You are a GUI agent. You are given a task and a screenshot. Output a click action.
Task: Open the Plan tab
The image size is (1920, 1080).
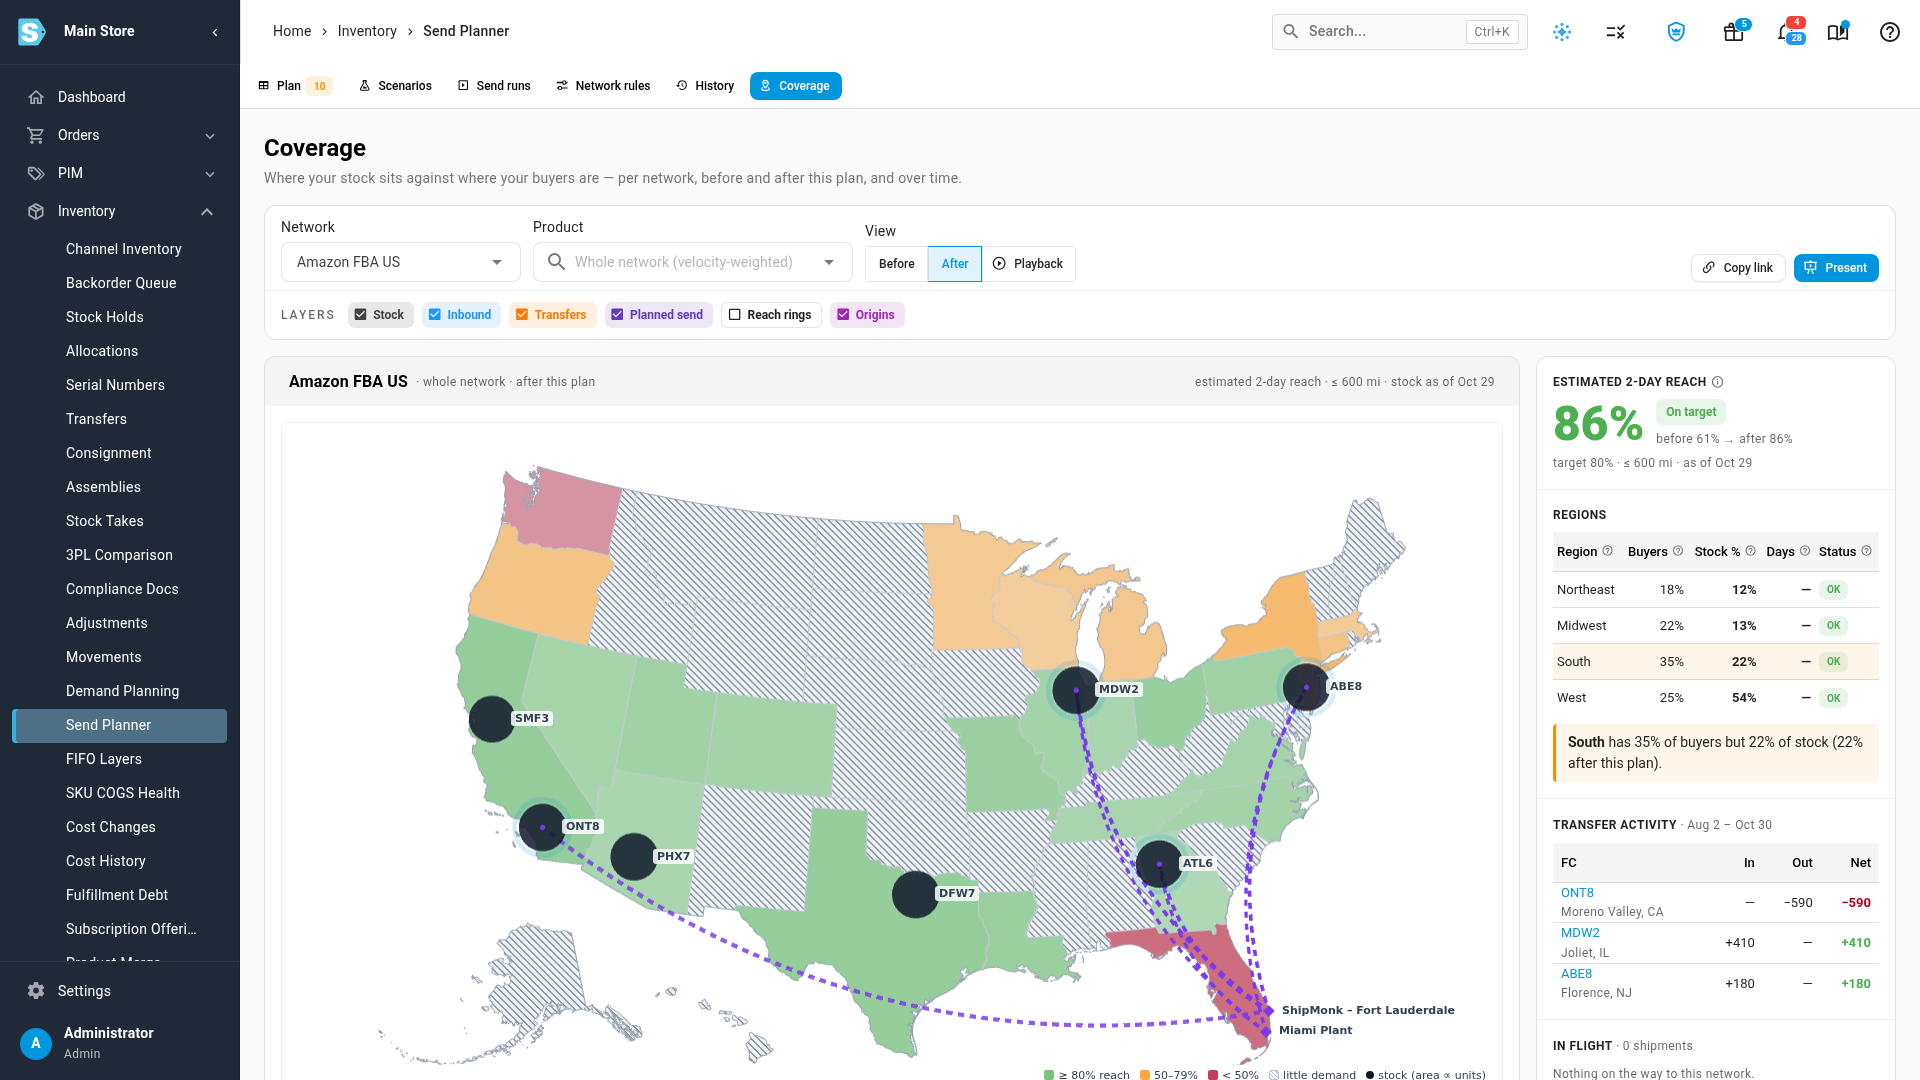coord(294,86)
